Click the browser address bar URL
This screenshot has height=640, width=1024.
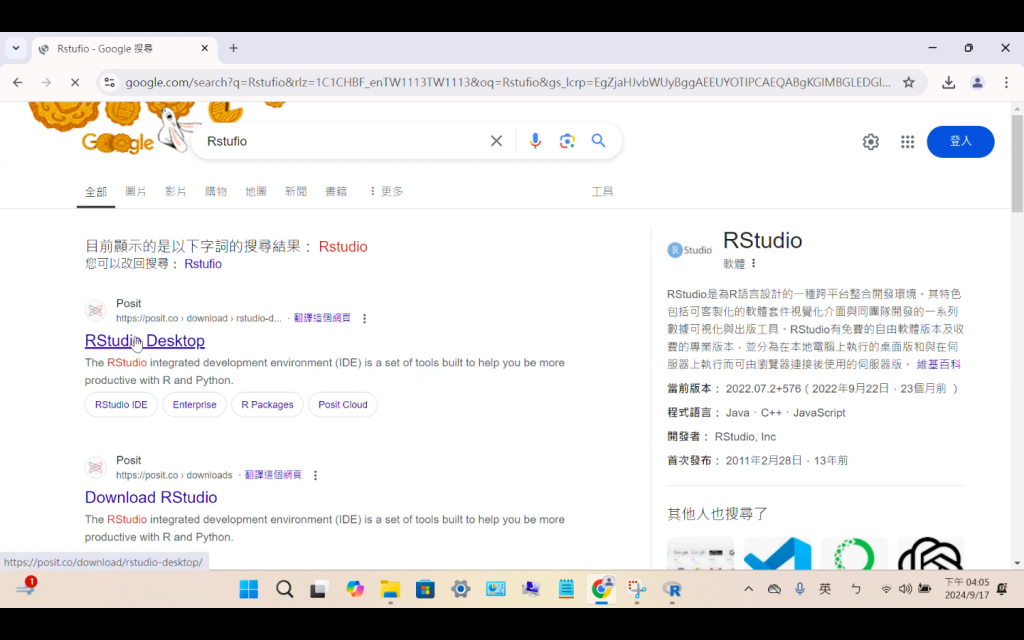pos(507,82)
